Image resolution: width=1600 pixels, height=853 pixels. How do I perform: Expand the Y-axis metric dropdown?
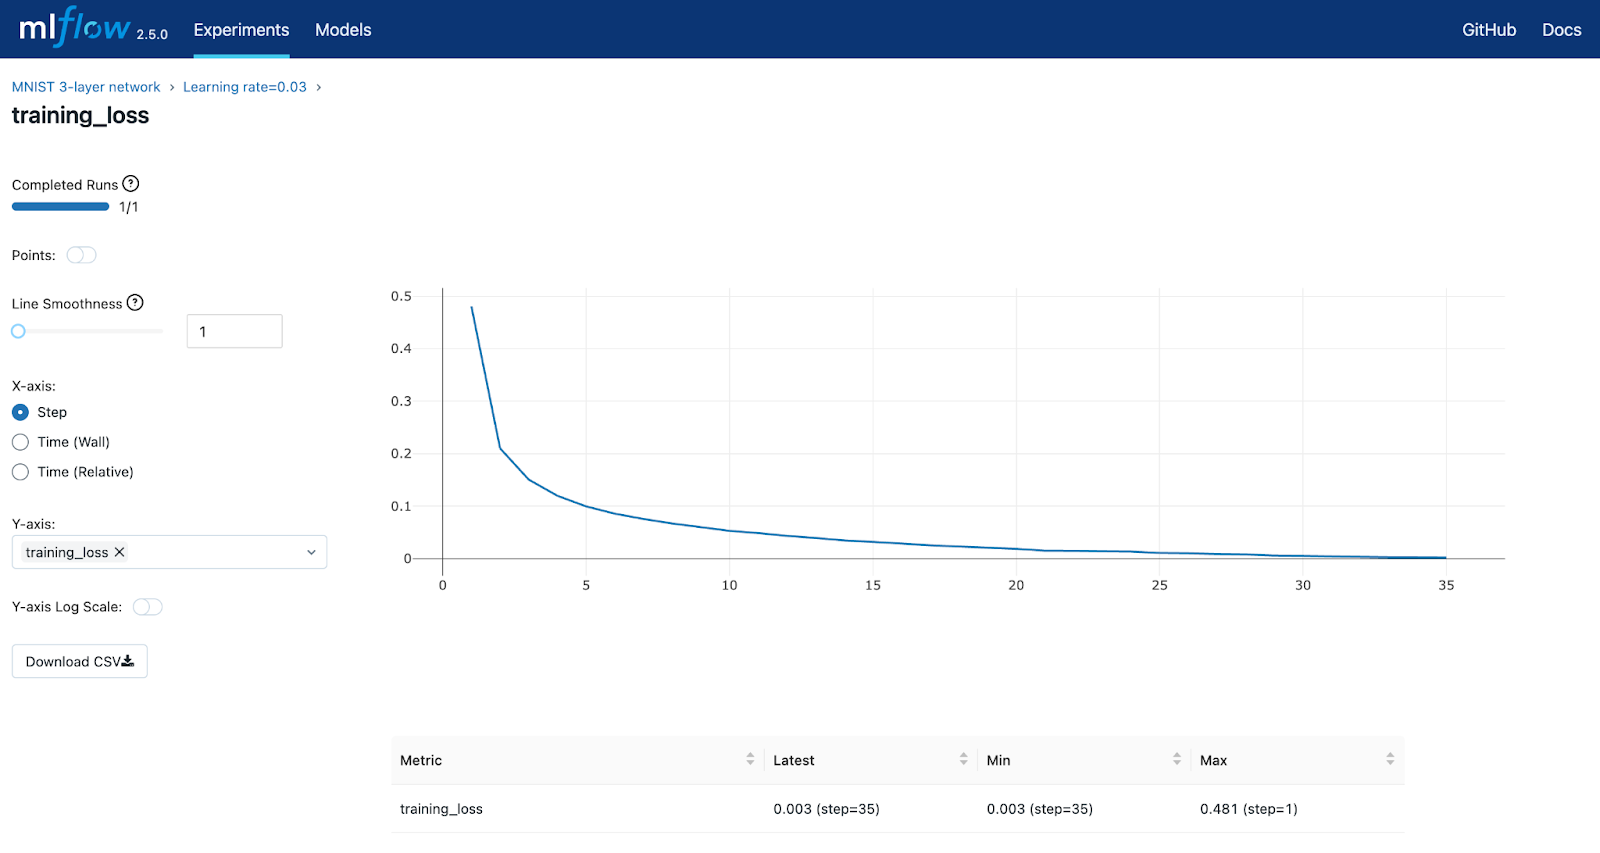pyautogui.click(x=311, y=552)
